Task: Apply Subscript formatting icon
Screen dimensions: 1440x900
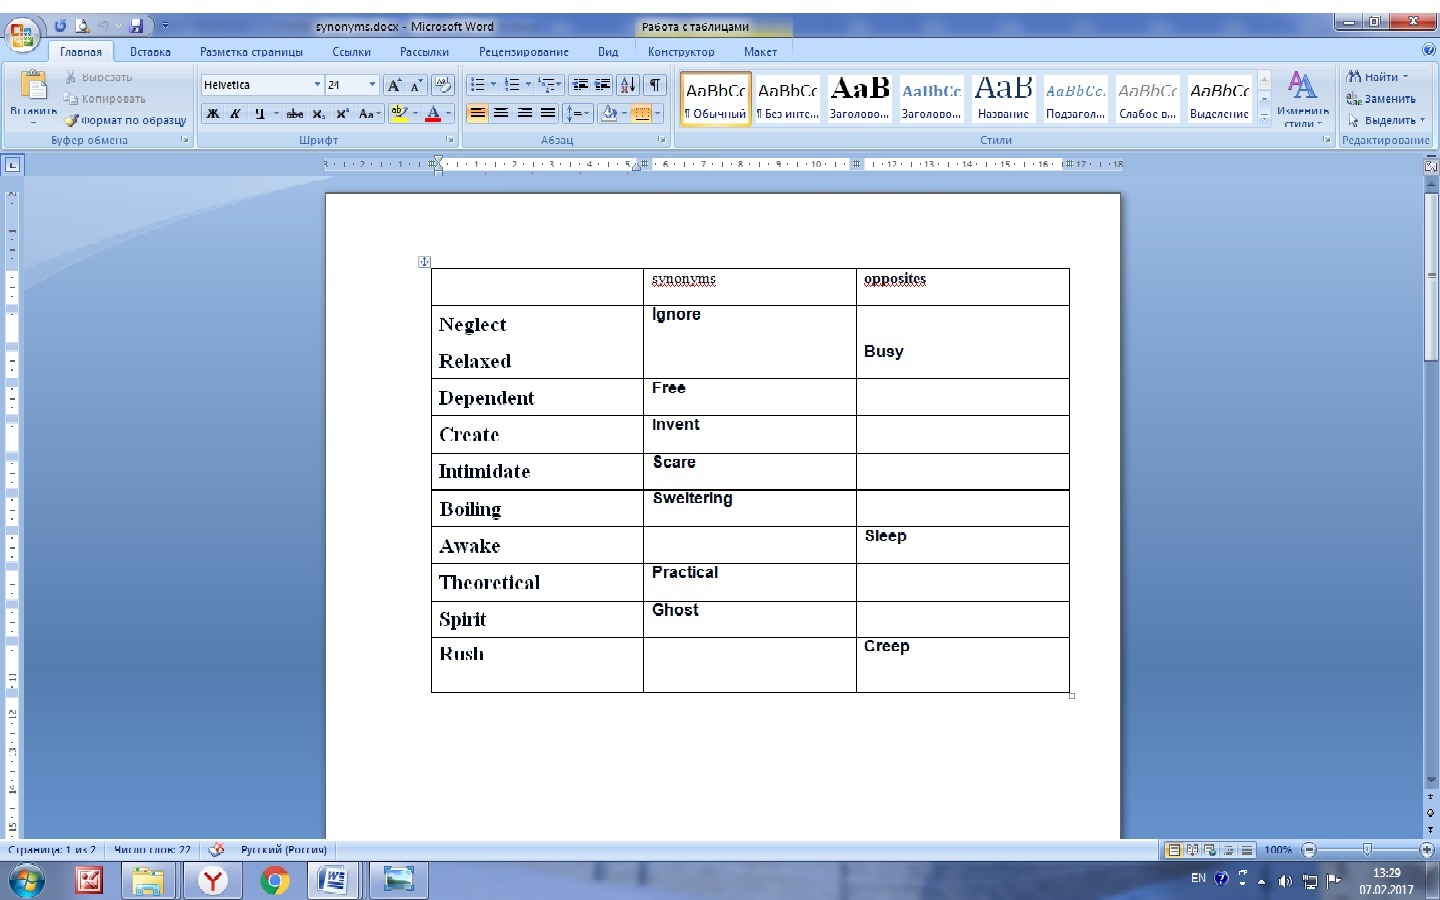Action: click(x=318, y=114)
